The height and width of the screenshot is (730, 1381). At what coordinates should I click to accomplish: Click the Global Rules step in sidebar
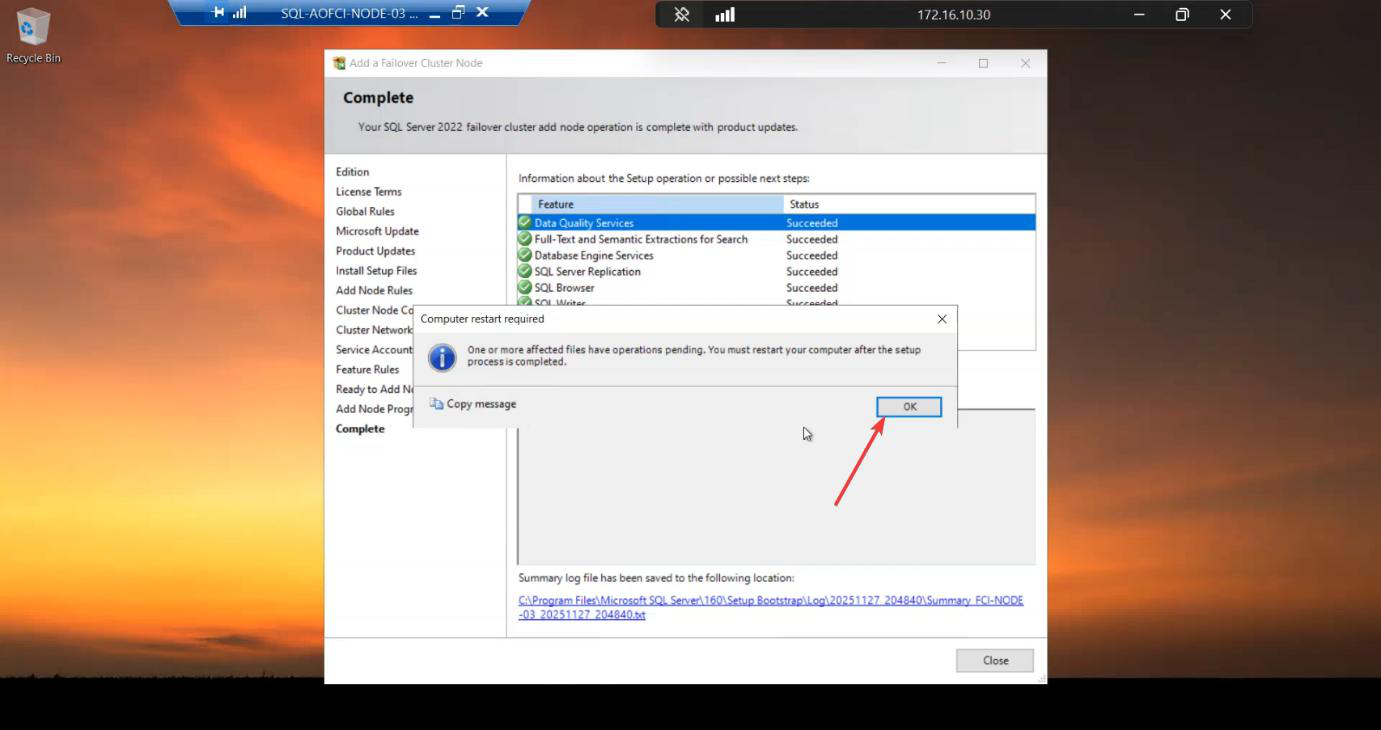tap(365, 211)
